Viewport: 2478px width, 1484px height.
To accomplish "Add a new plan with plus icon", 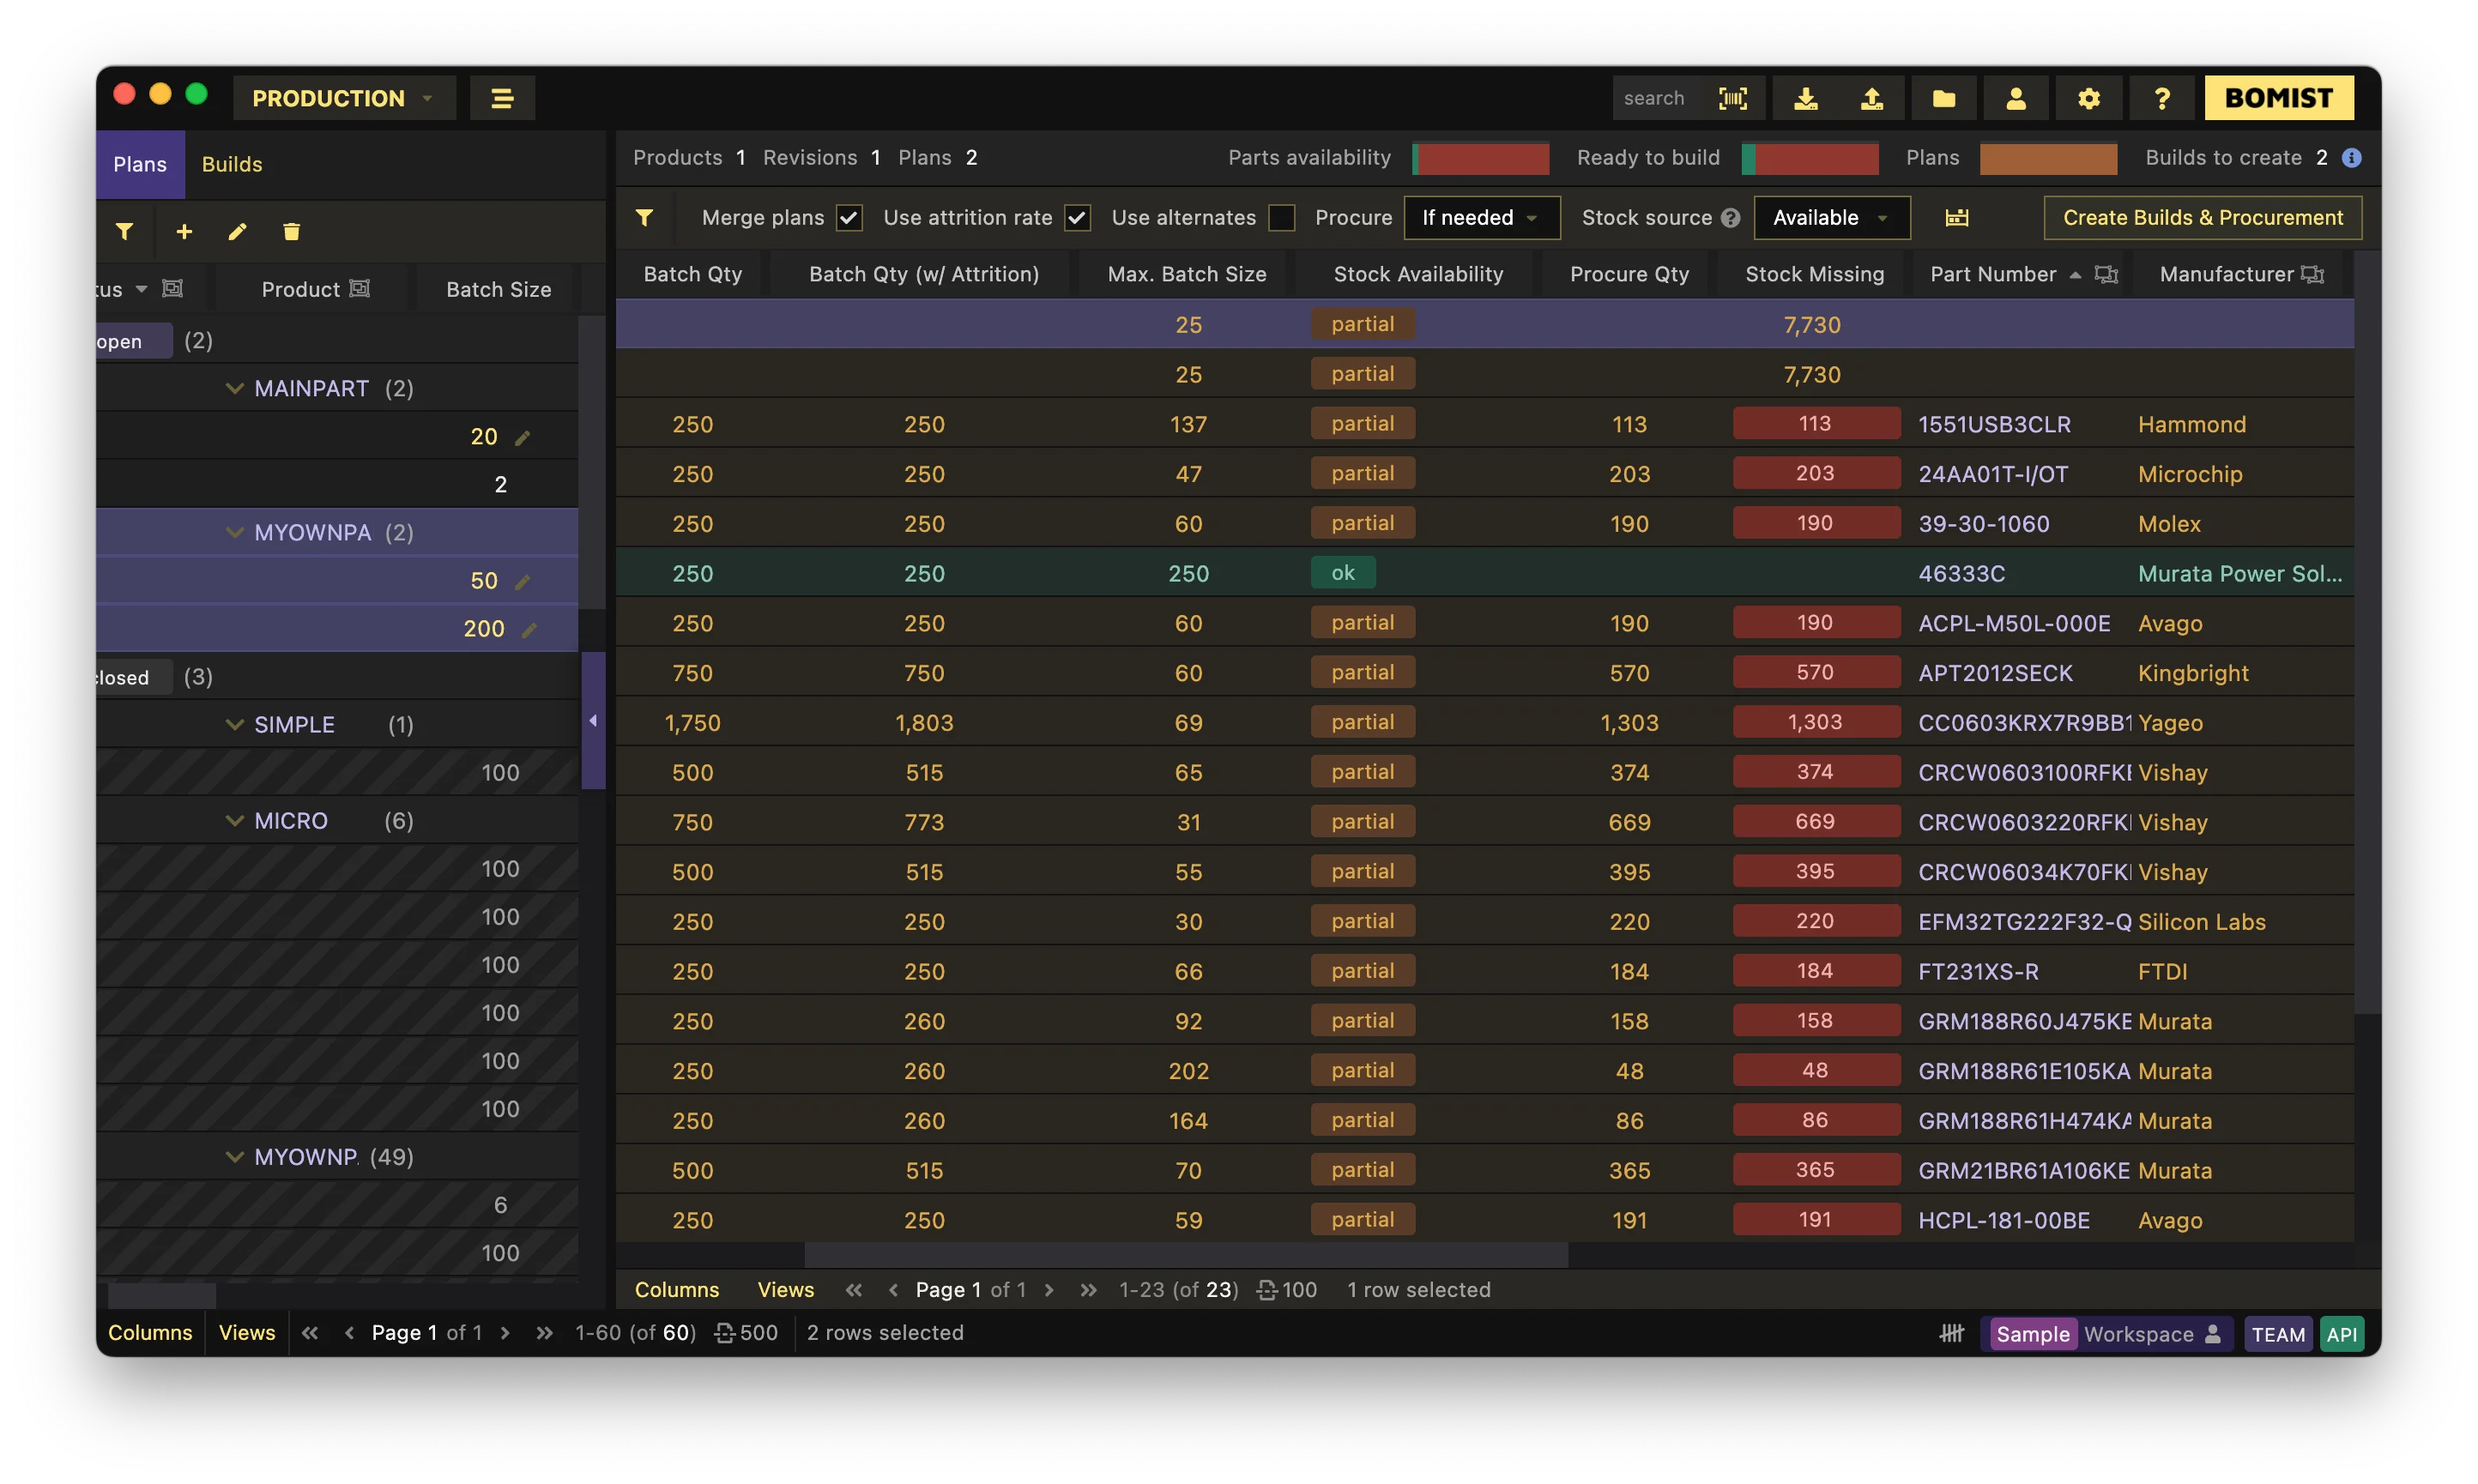I will click(x=184, y=232).
